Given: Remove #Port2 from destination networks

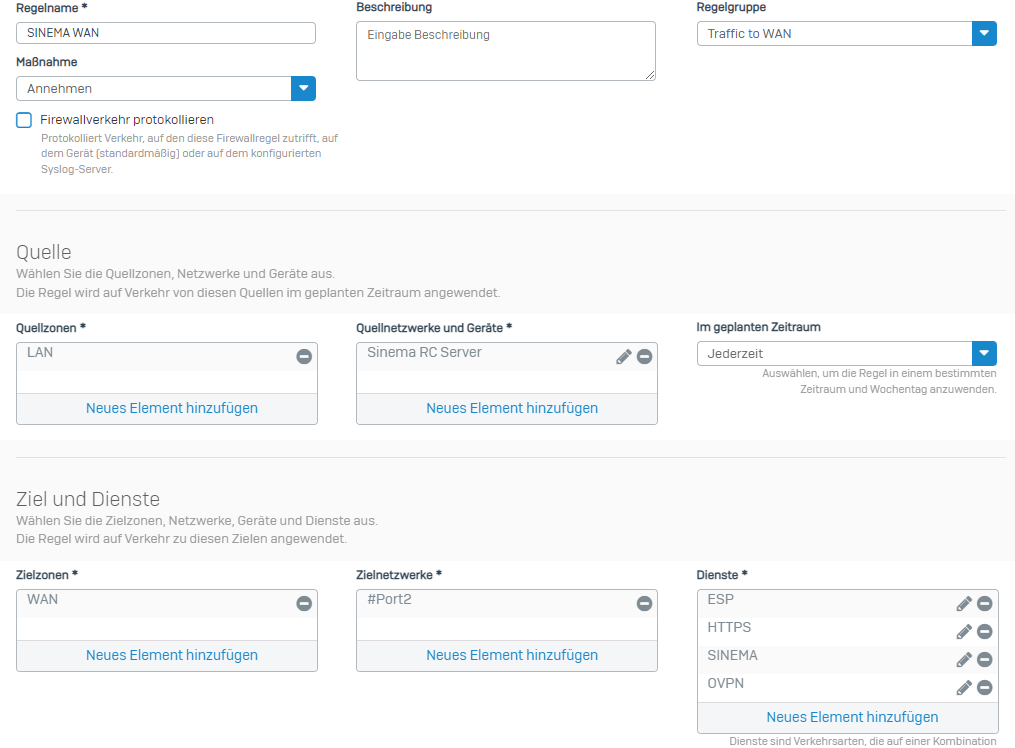Looking at the screenshot, I should (x=644, y=603).
